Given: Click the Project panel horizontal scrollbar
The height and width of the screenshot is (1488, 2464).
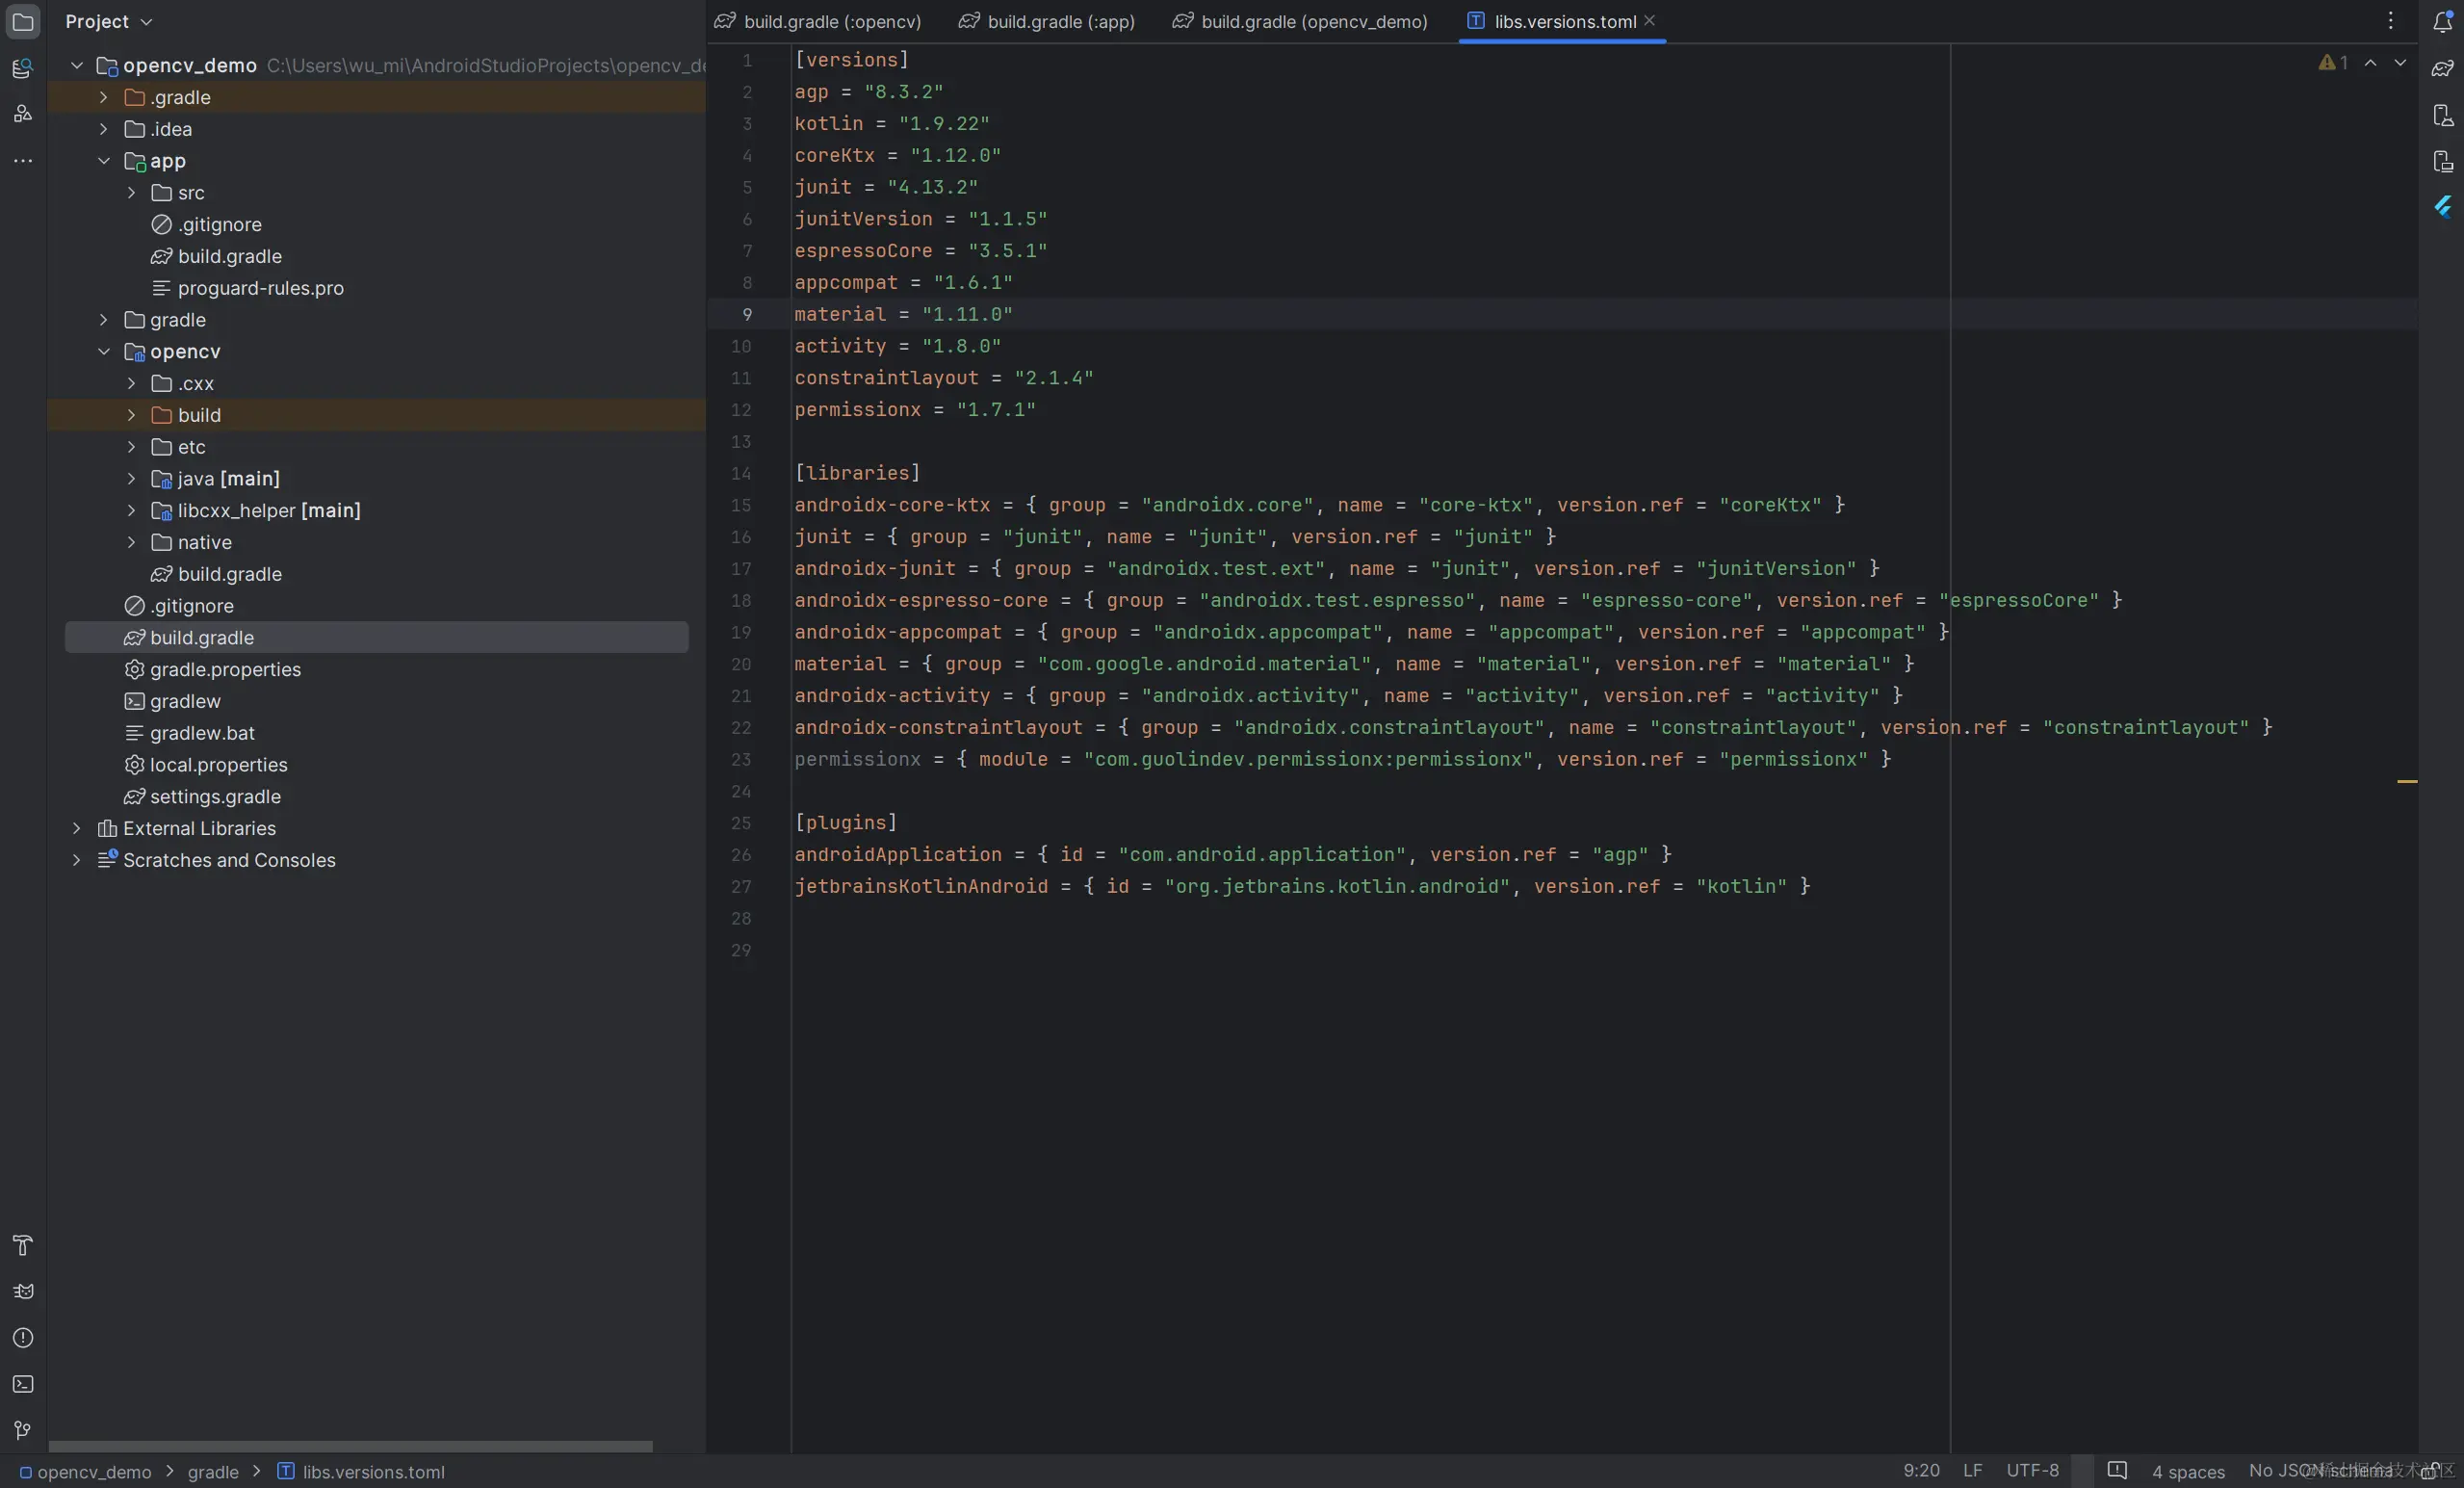Looking at the screenshot, I should [350, 1446].
